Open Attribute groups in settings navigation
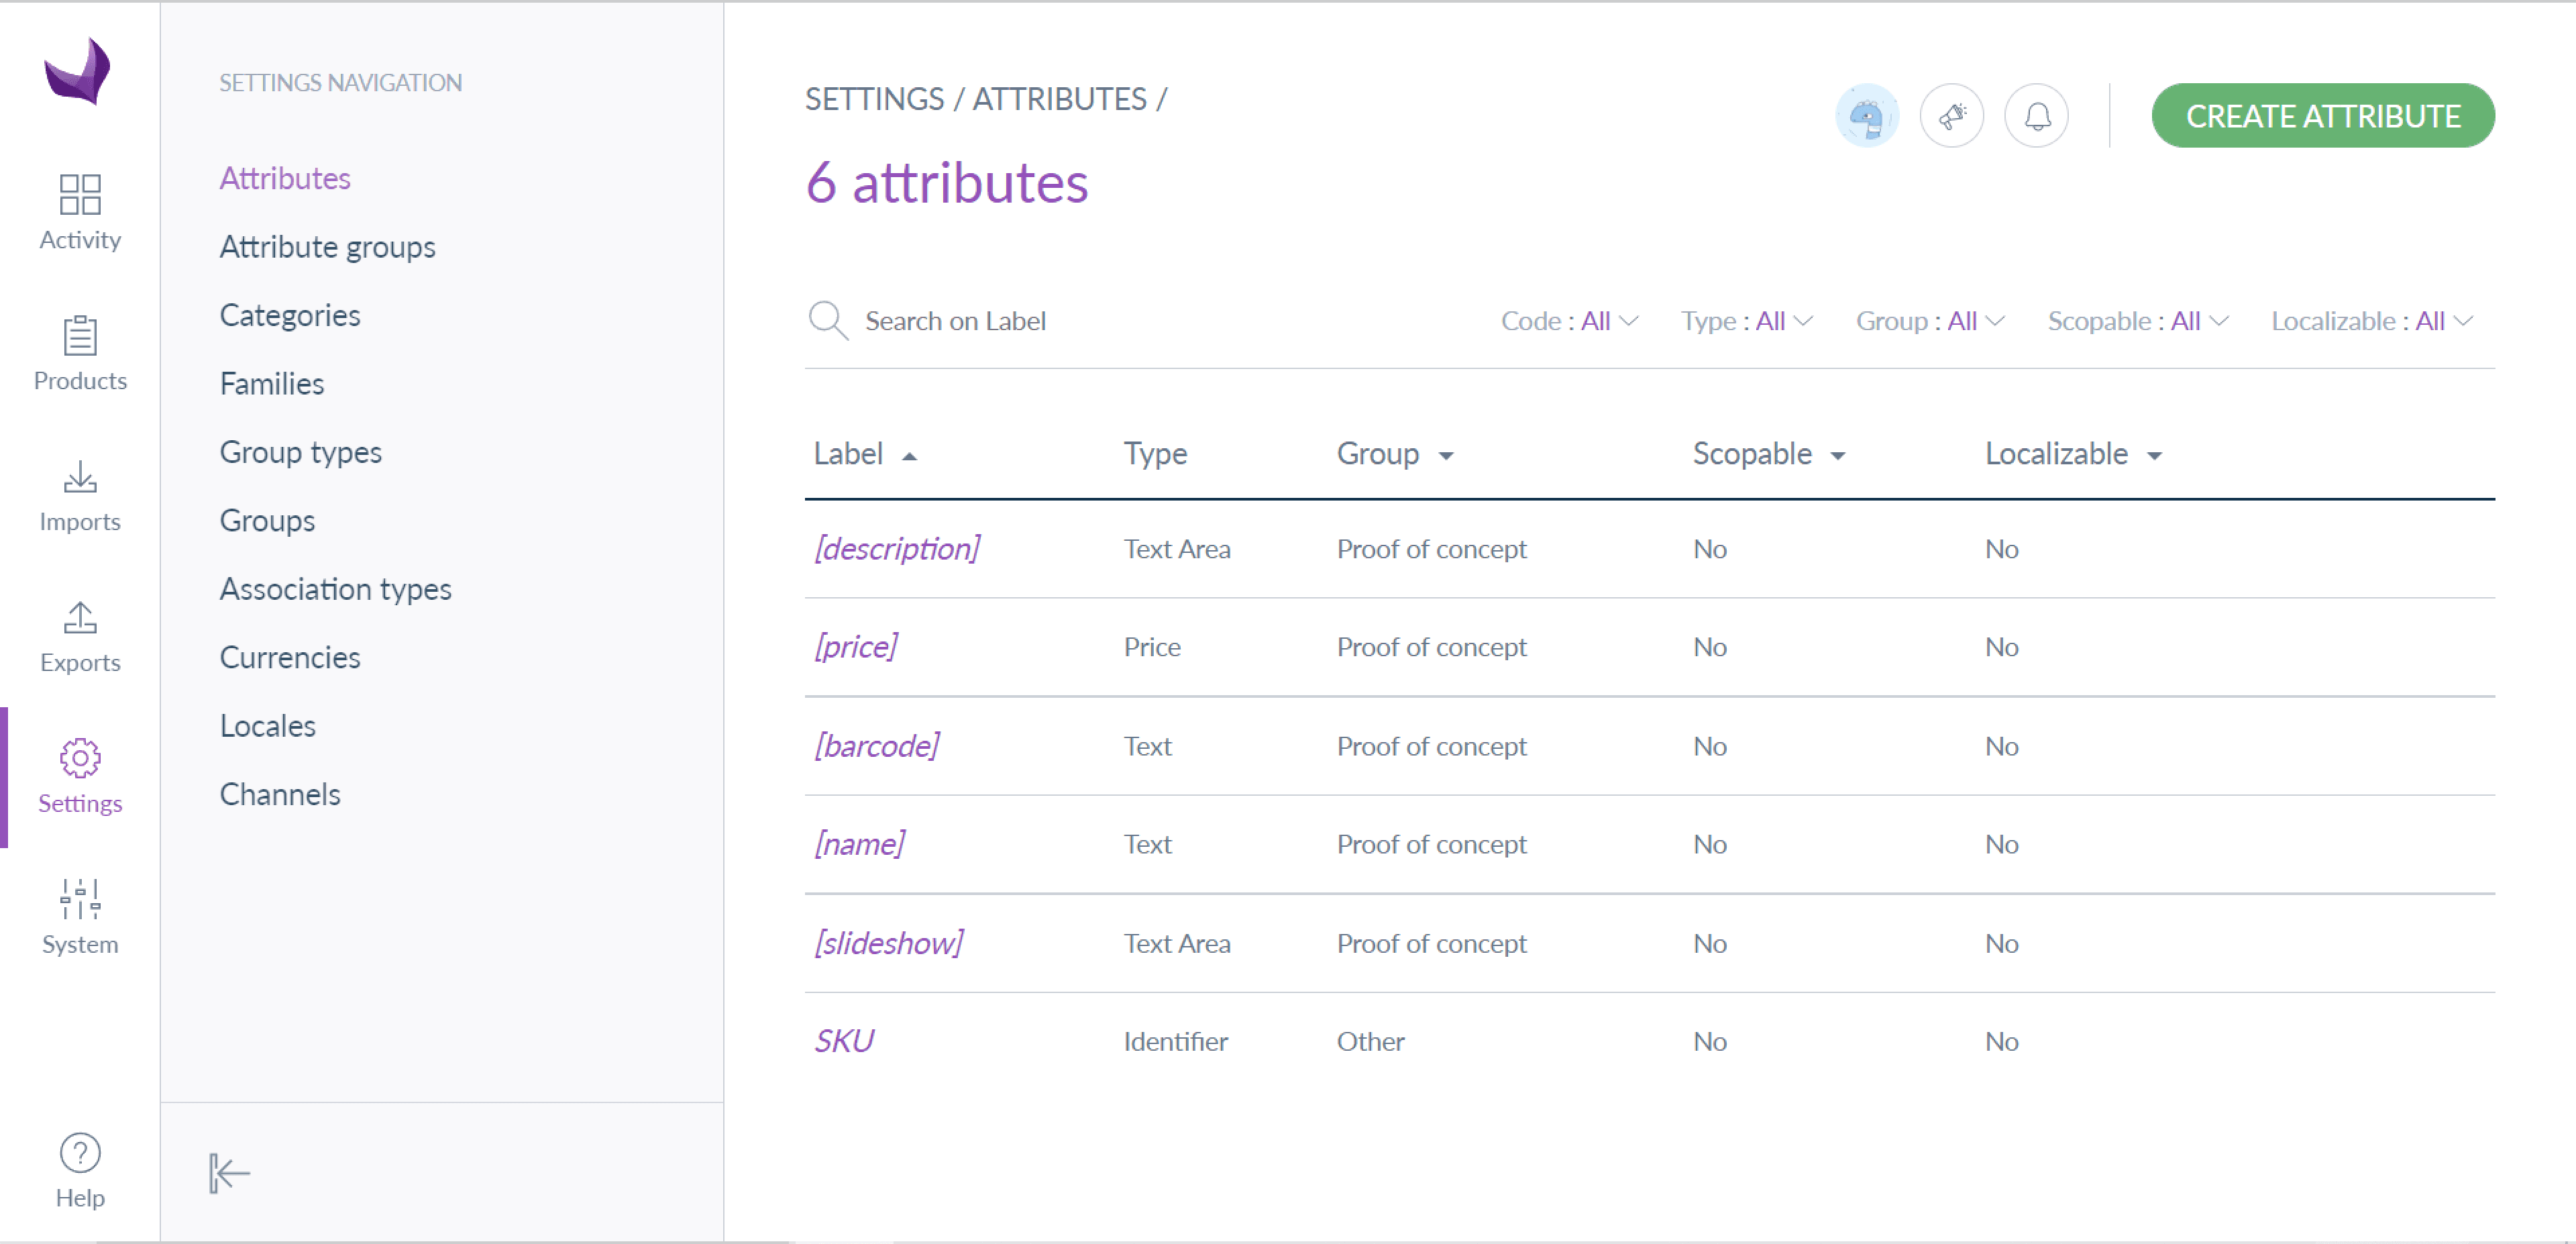The image size is (2576, 1244). [x=327, y=247]
